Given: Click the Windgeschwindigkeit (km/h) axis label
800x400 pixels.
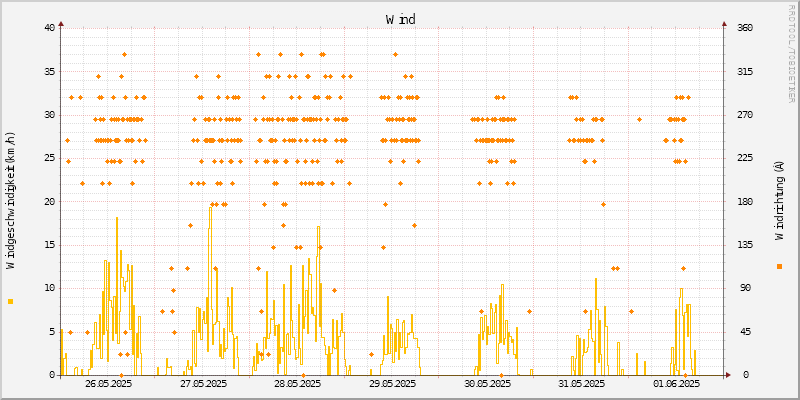Looking at the screenshot, I should [x=10, y=200].
